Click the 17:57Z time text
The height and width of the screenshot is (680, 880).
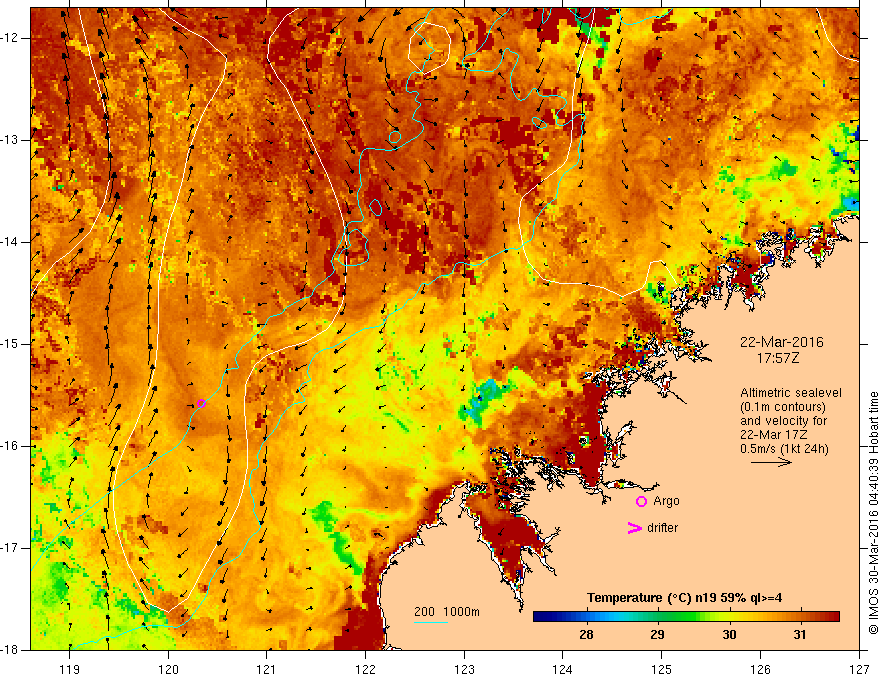[x=778, y=358]
